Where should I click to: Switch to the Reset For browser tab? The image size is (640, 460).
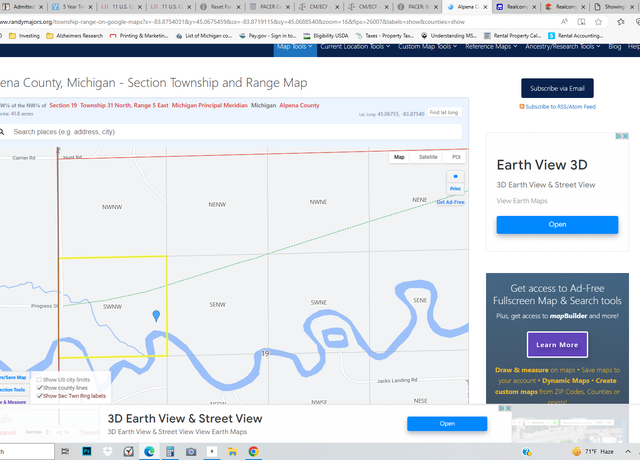[x=220, y=7]
